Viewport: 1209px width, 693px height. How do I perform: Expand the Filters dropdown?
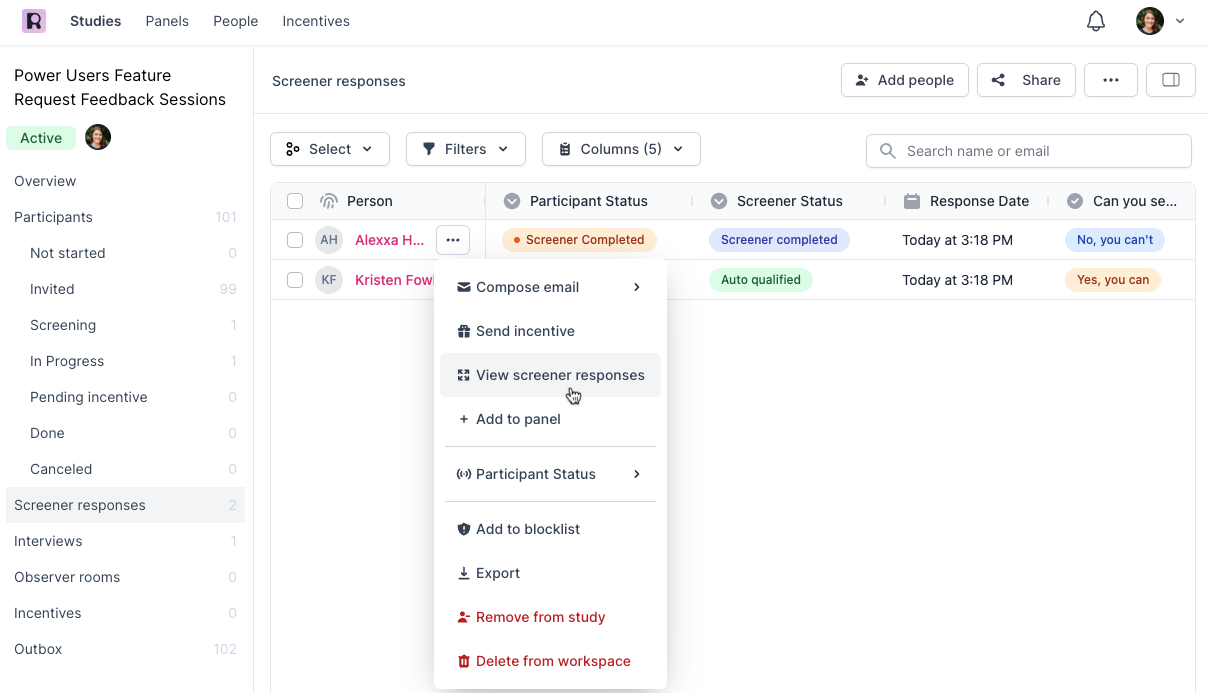point(465,149)
